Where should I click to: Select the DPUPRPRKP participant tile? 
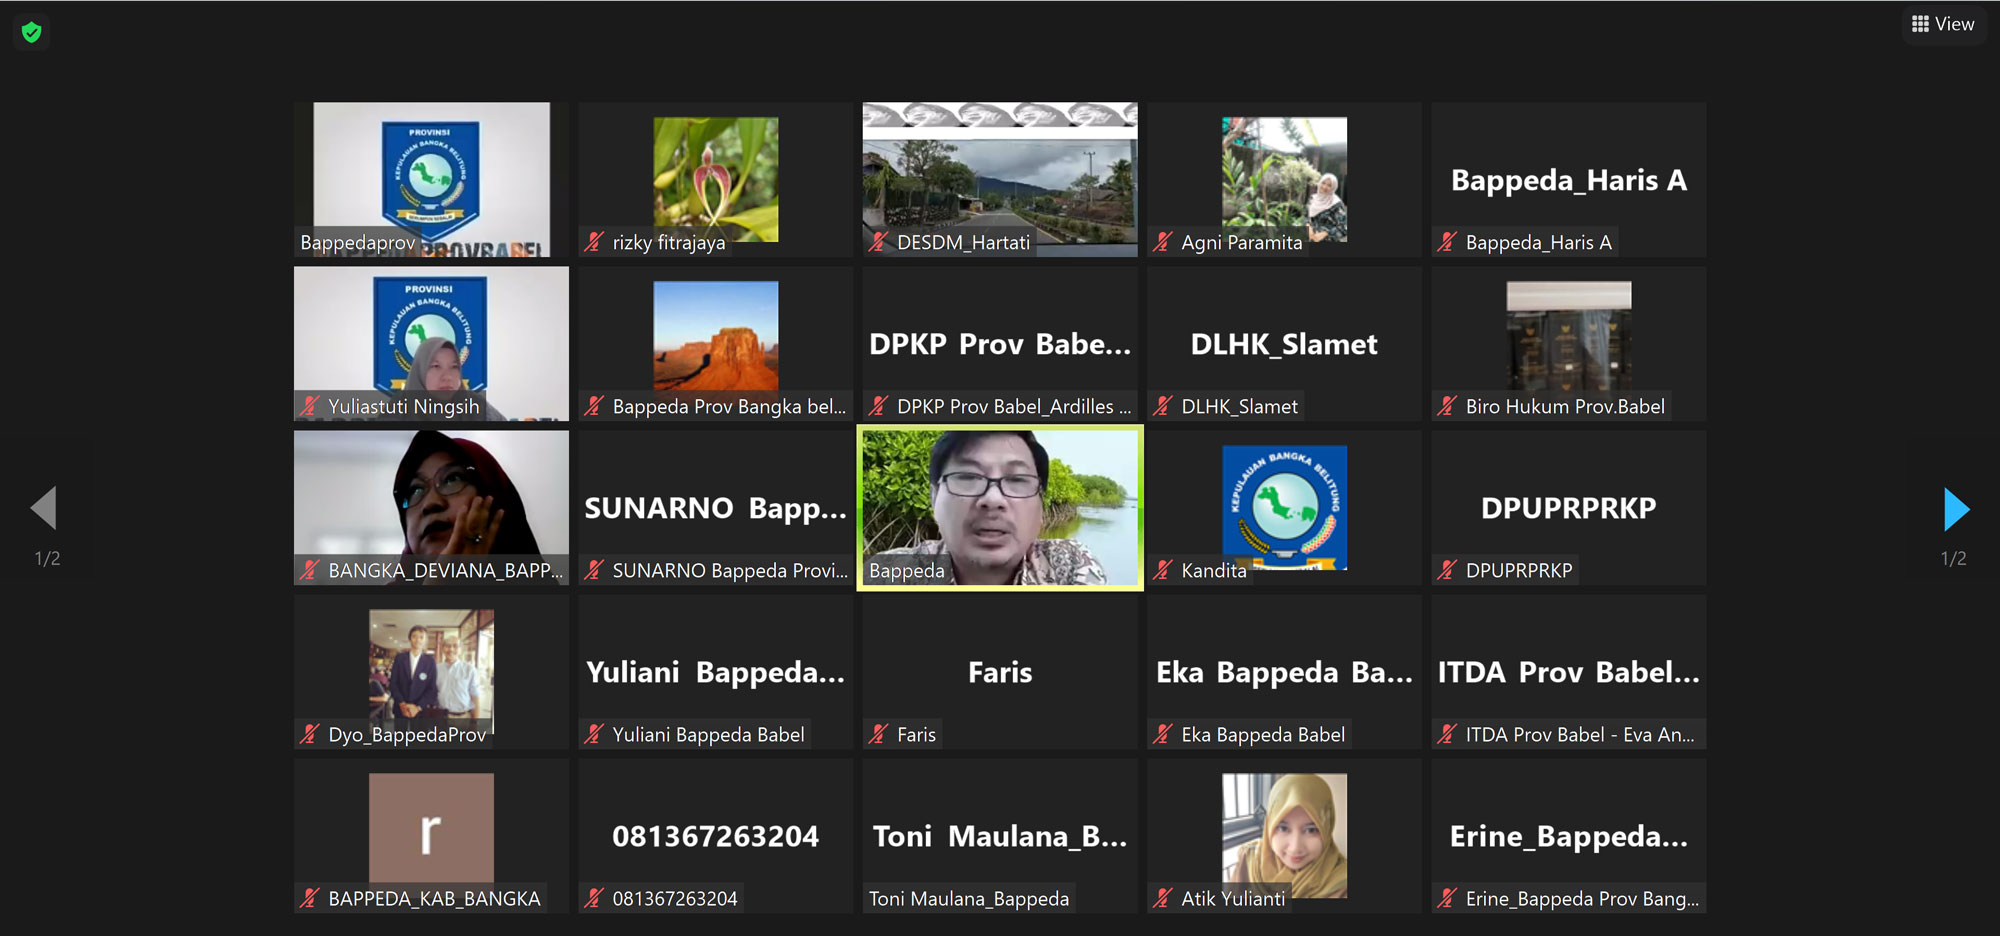point(1568,507)
